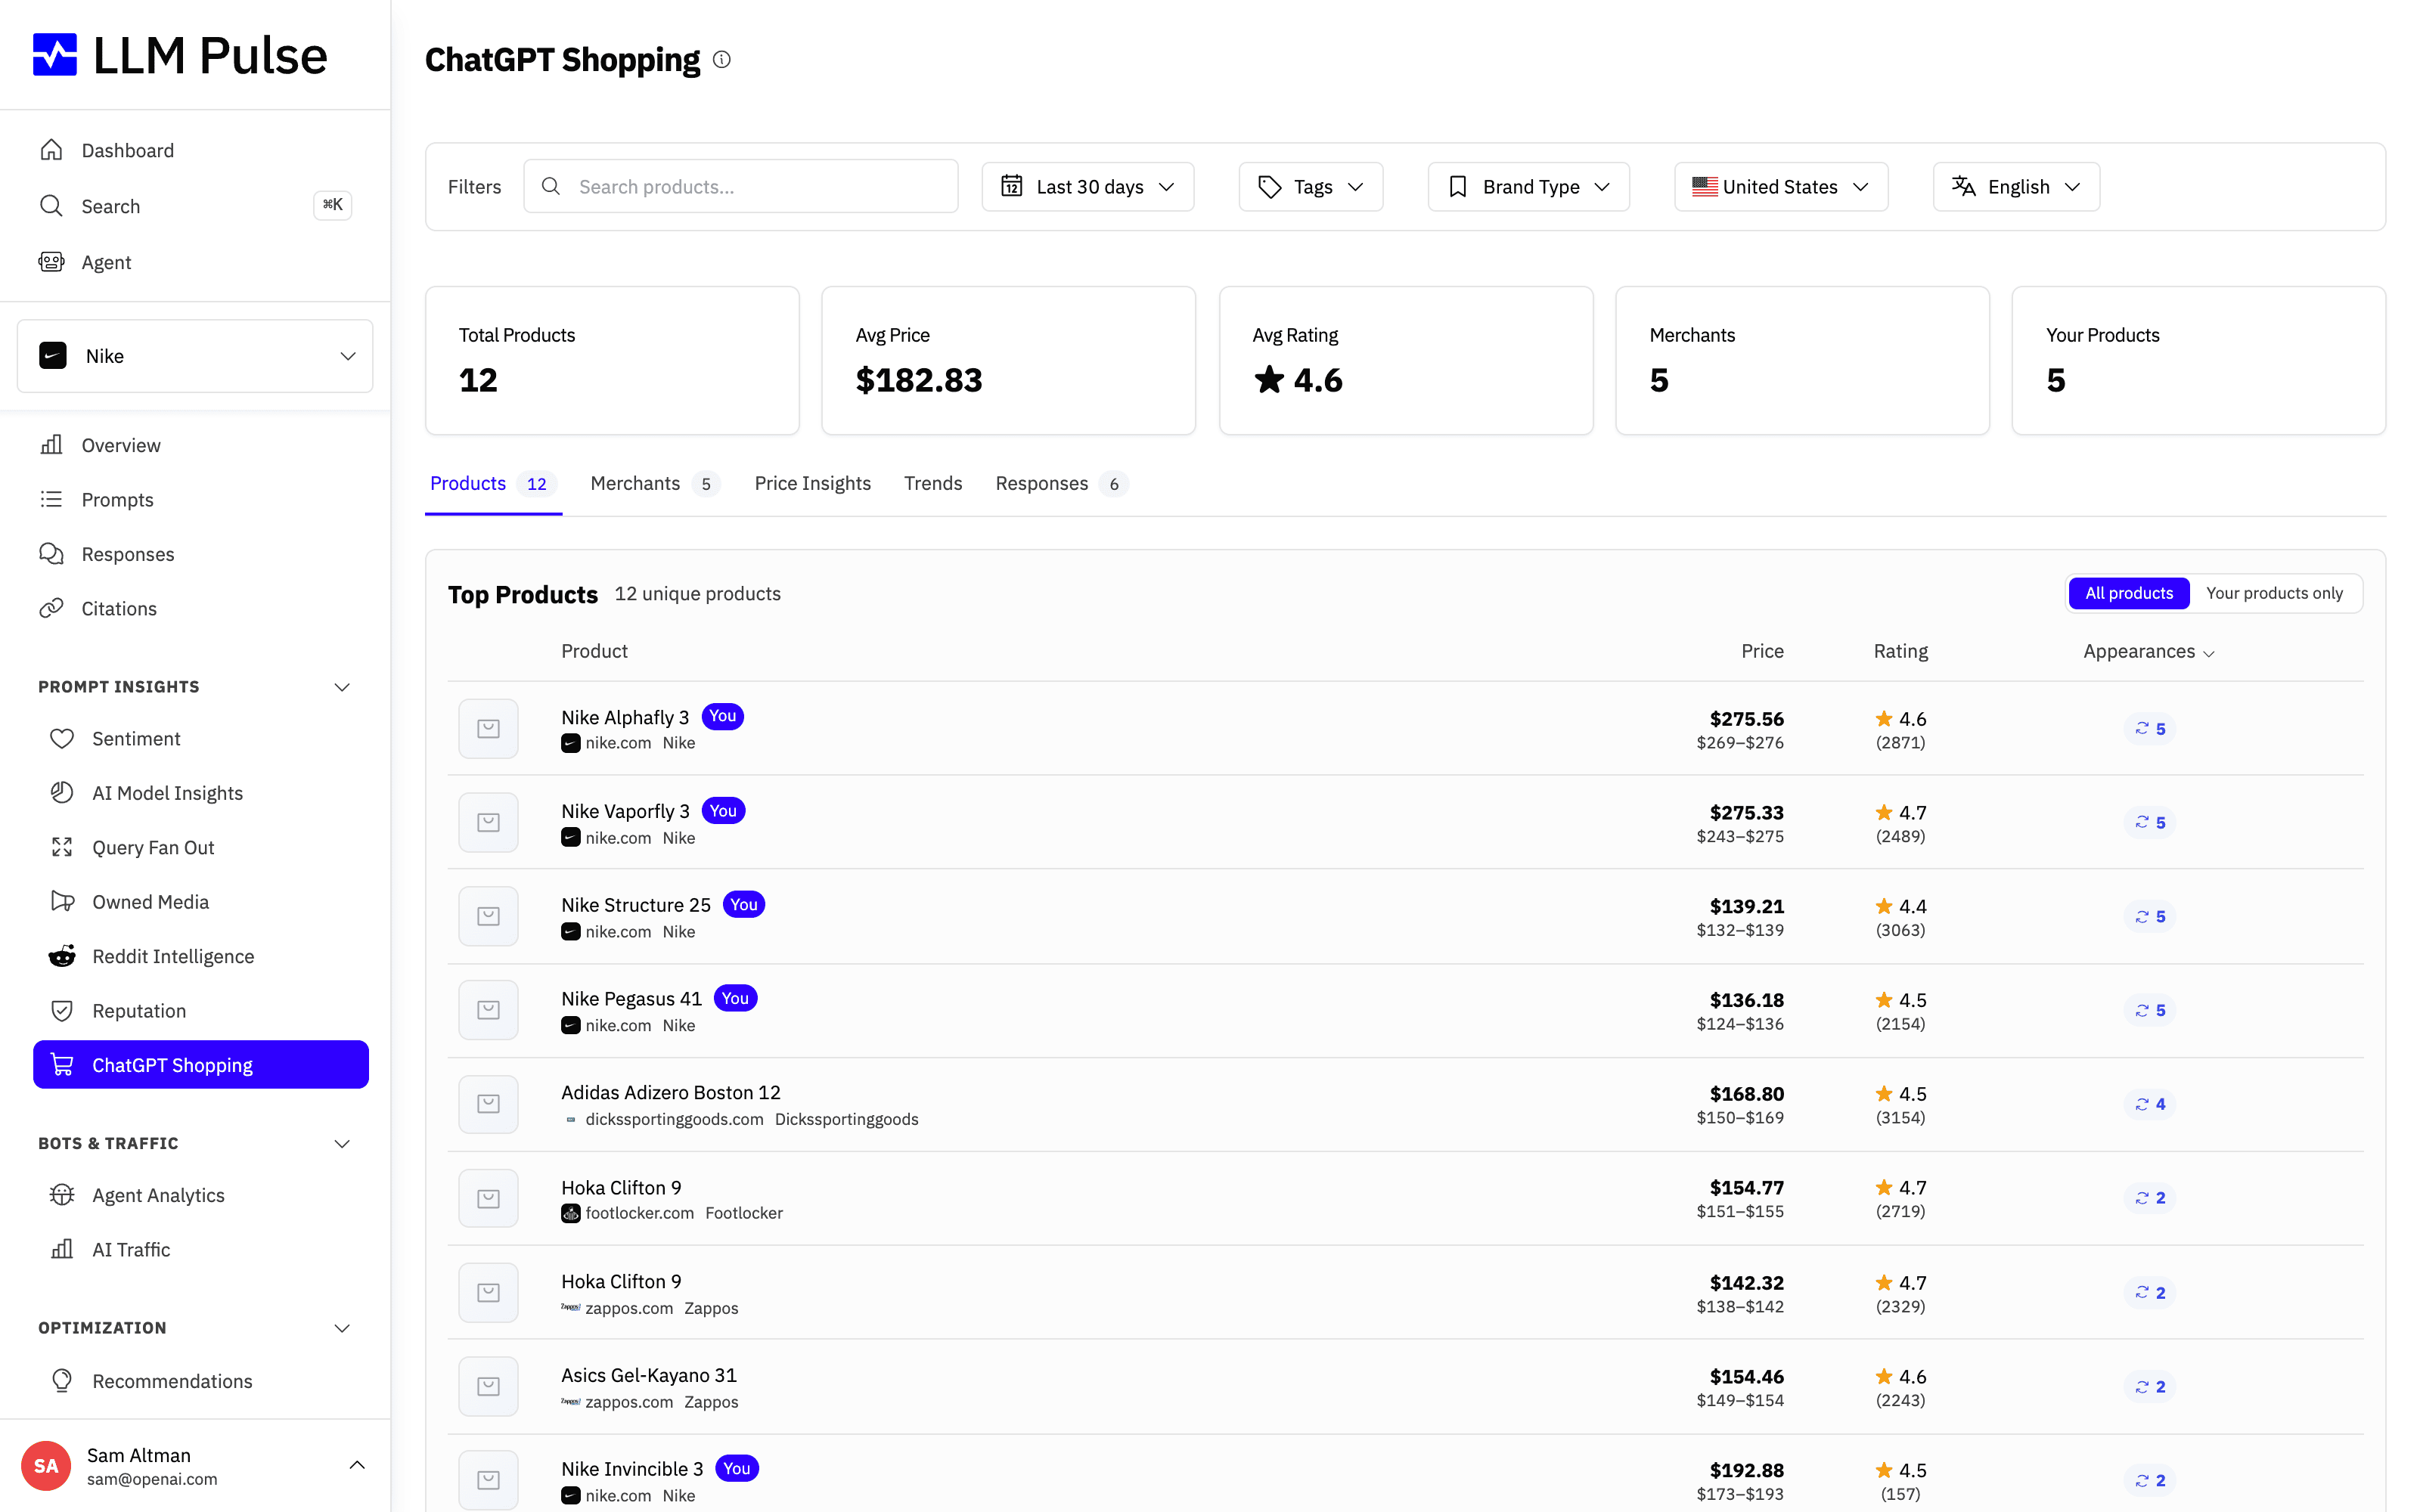Switch to the Products tab

[x=492, y=483]
